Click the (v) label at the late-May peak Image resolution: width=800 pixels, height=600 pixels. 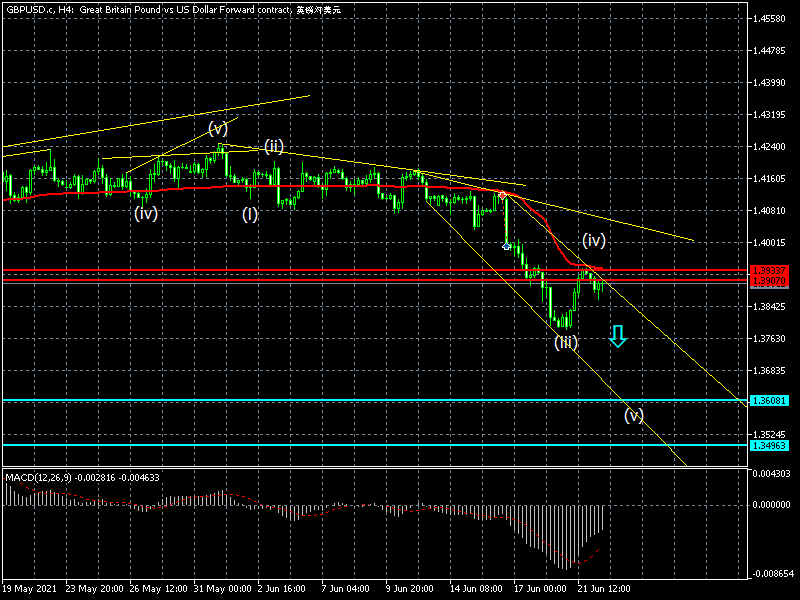[218, 128]
